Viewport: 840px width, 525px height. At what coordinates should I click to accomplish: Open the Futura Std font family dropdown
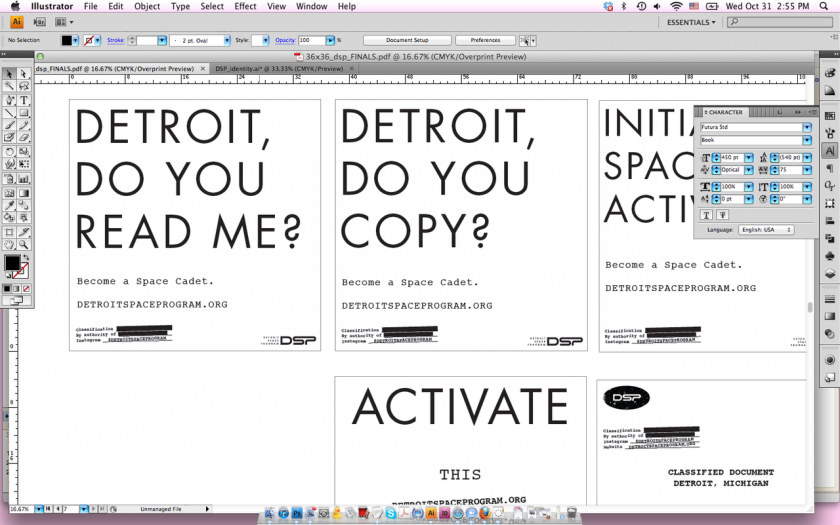pos(807,127)
